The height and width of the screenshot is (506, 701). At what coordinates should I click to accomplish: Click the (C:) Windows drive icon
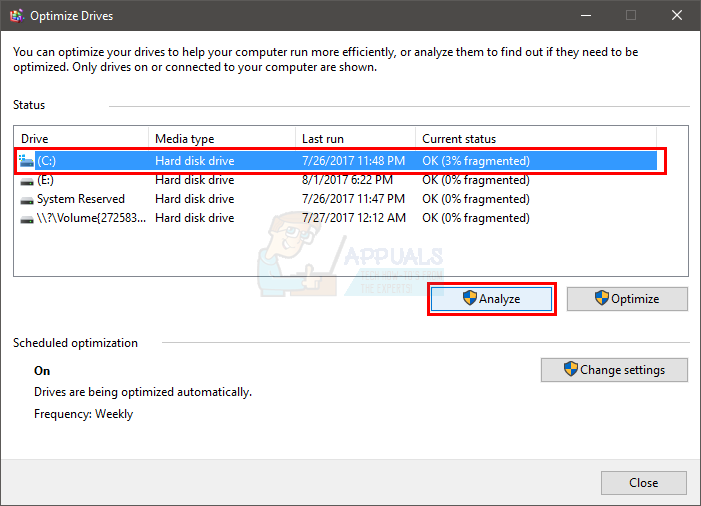26,161
